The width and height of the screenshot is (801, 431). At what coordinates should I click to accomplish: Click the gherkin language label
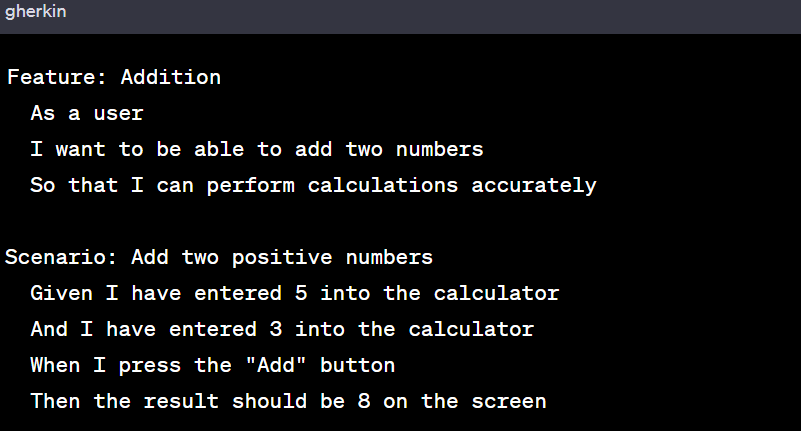coord(36,12)
